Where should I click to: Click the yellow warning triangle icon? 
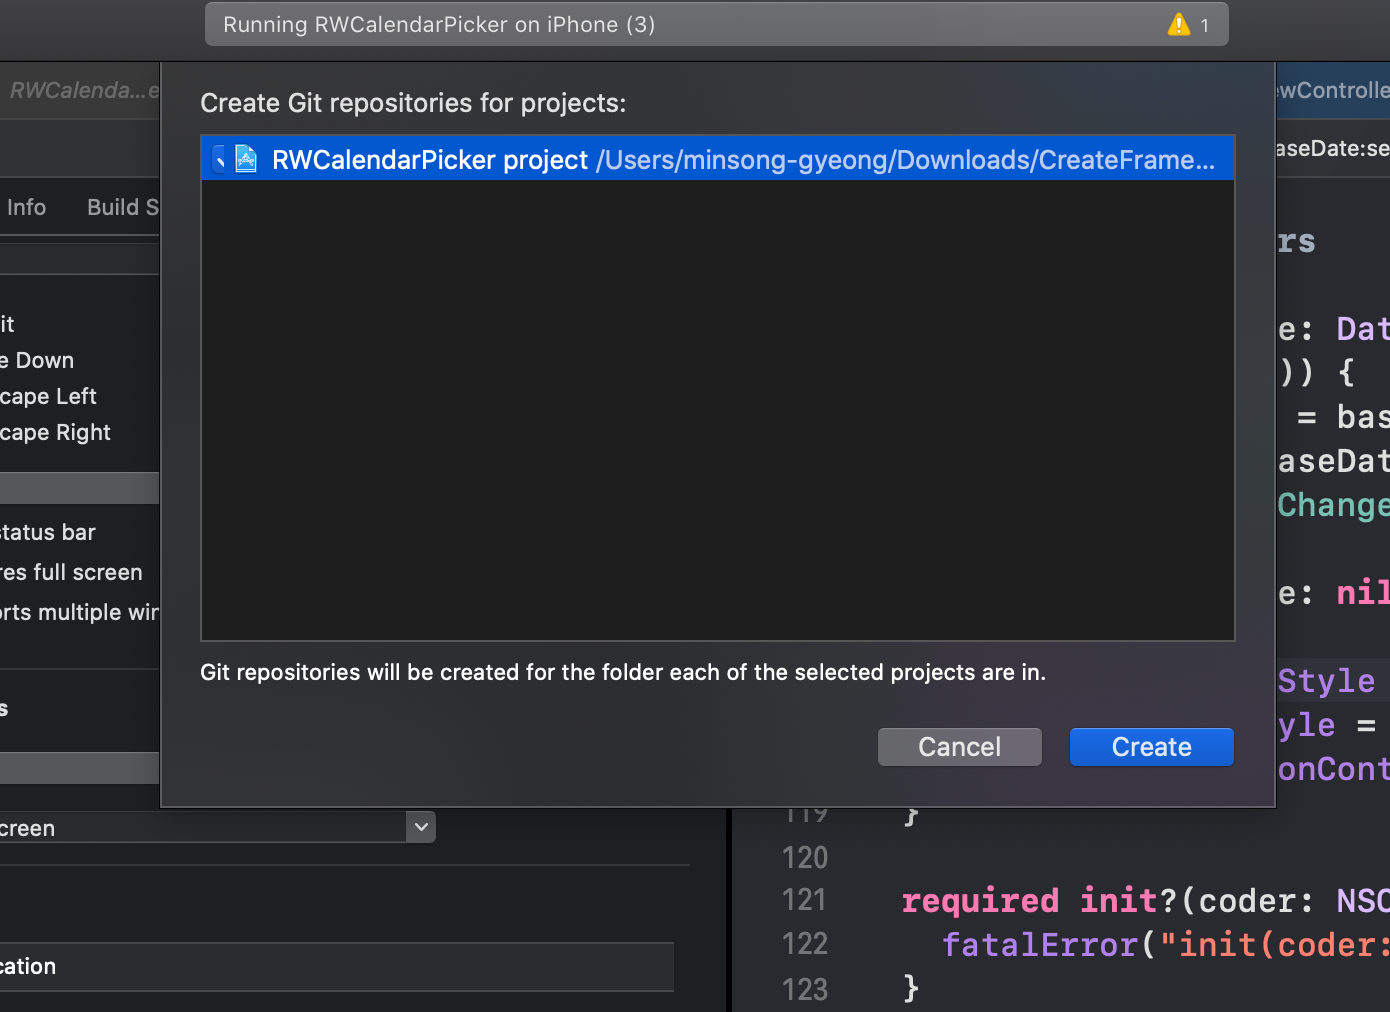pyautogui.click(x=1179, y=25)
